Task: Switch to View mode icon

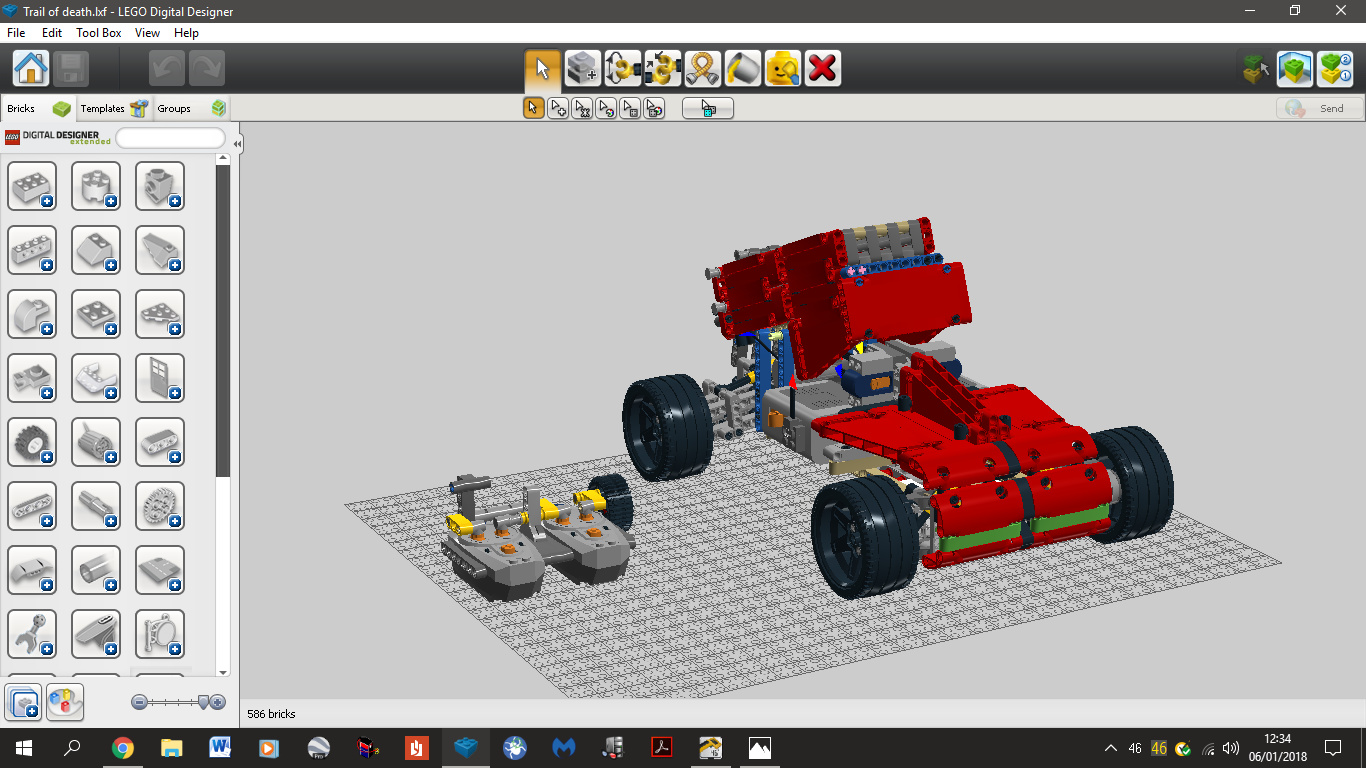Action: [1295, 68]
